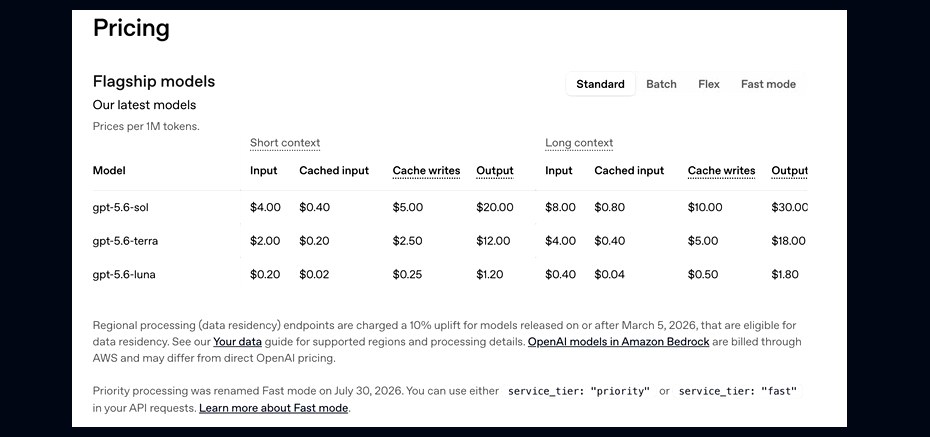930x437 pixels.
Task: Click the service_tier: "fast" code snippet
Action: coord(738,391)
